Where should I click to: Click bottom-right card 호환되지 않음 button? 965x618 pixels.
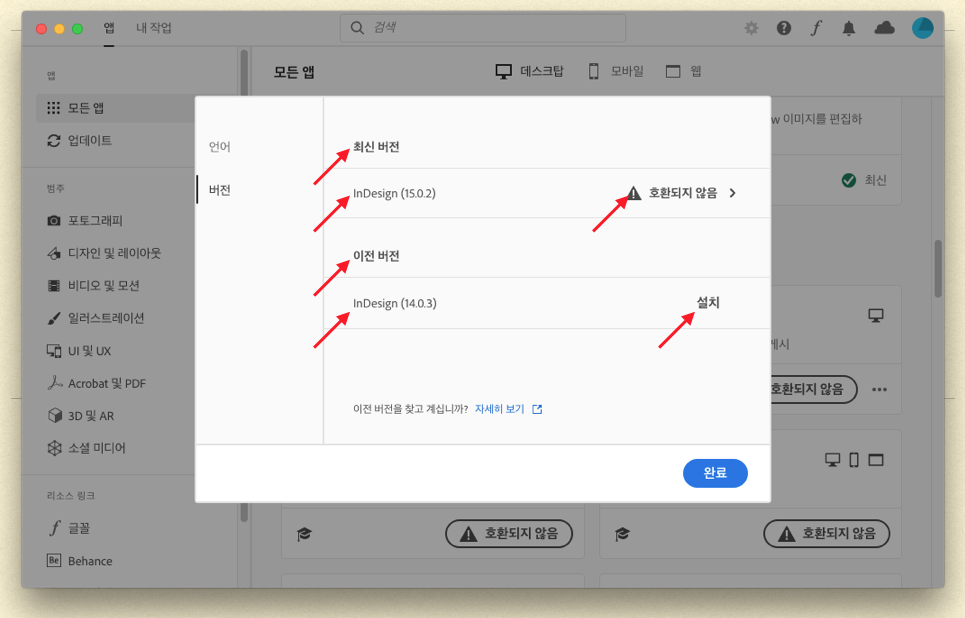click(x=827, y=534)
